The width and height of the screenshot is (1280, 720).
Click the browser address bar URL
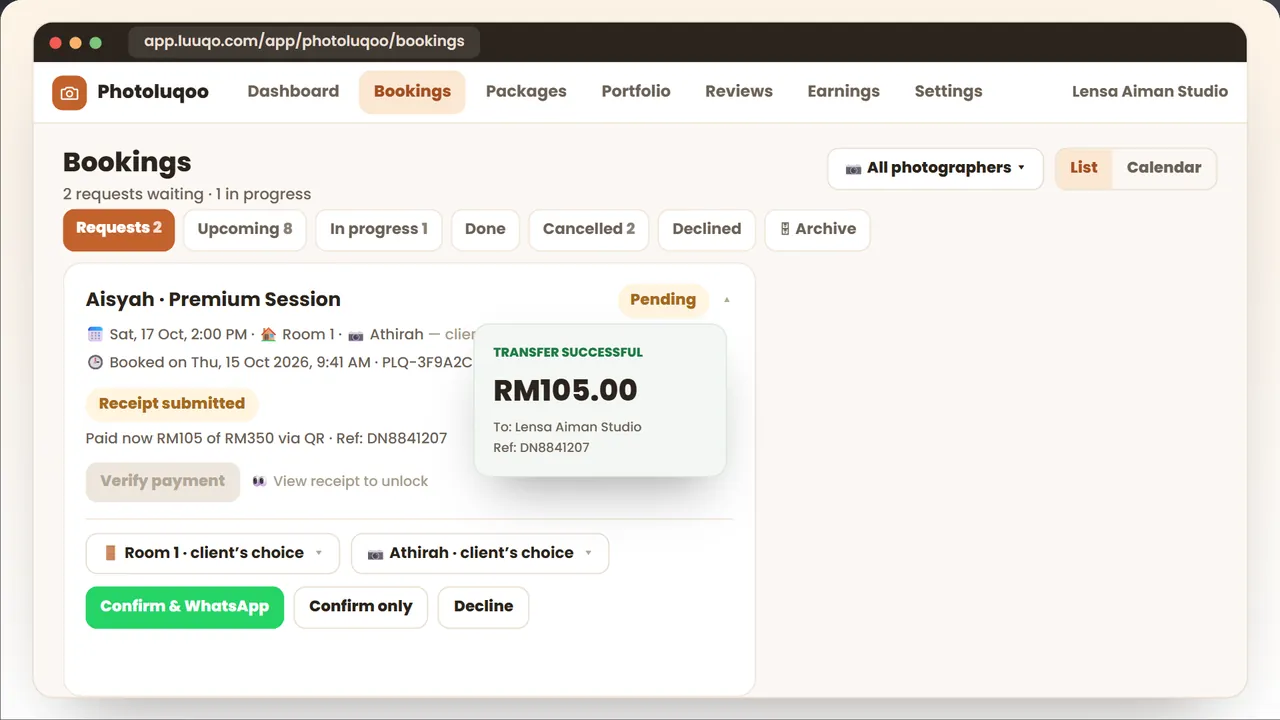304,42
